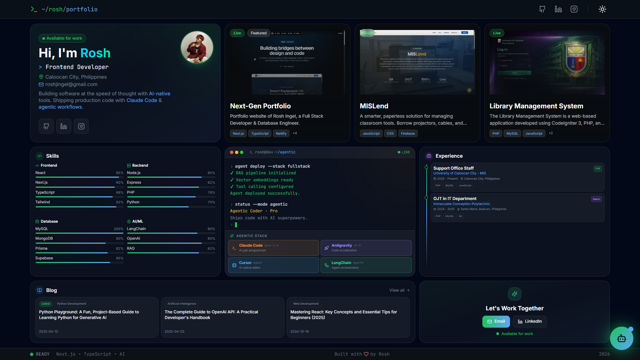Click the 'Immaculate Conception Polytechnic' link
Viewport: 640px width, 360px height.
[x=461, y=204]
